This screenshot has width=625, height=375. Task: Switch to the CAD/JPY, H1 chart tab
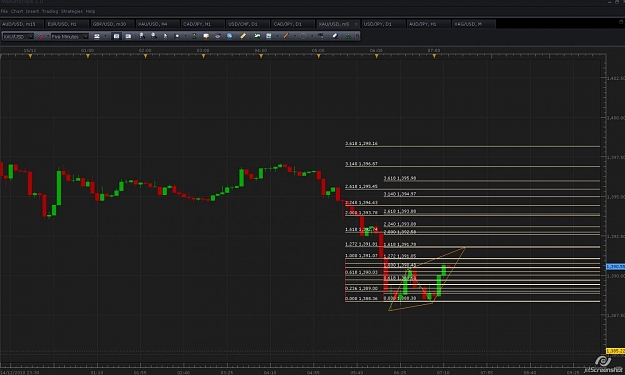coord(202,24)
